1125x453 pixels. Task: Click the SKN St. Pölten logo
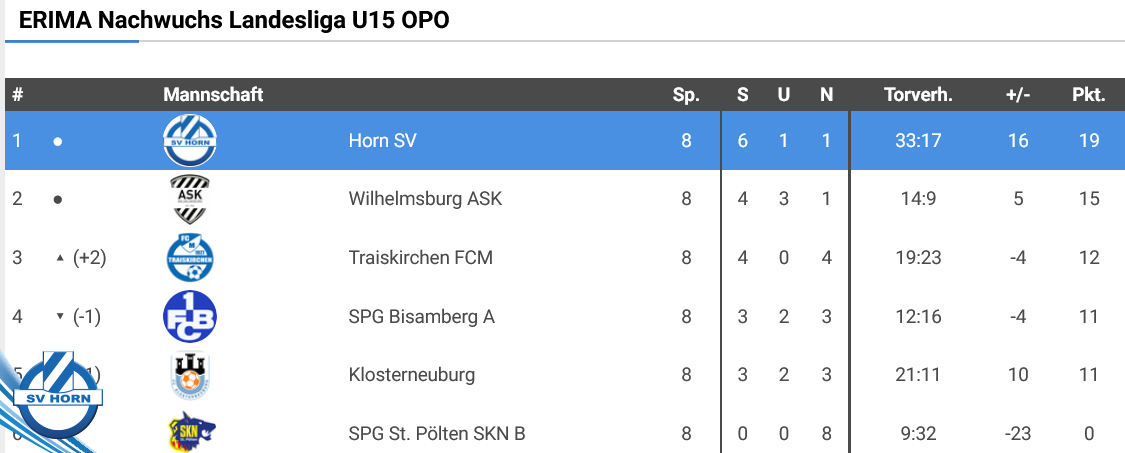190,433
